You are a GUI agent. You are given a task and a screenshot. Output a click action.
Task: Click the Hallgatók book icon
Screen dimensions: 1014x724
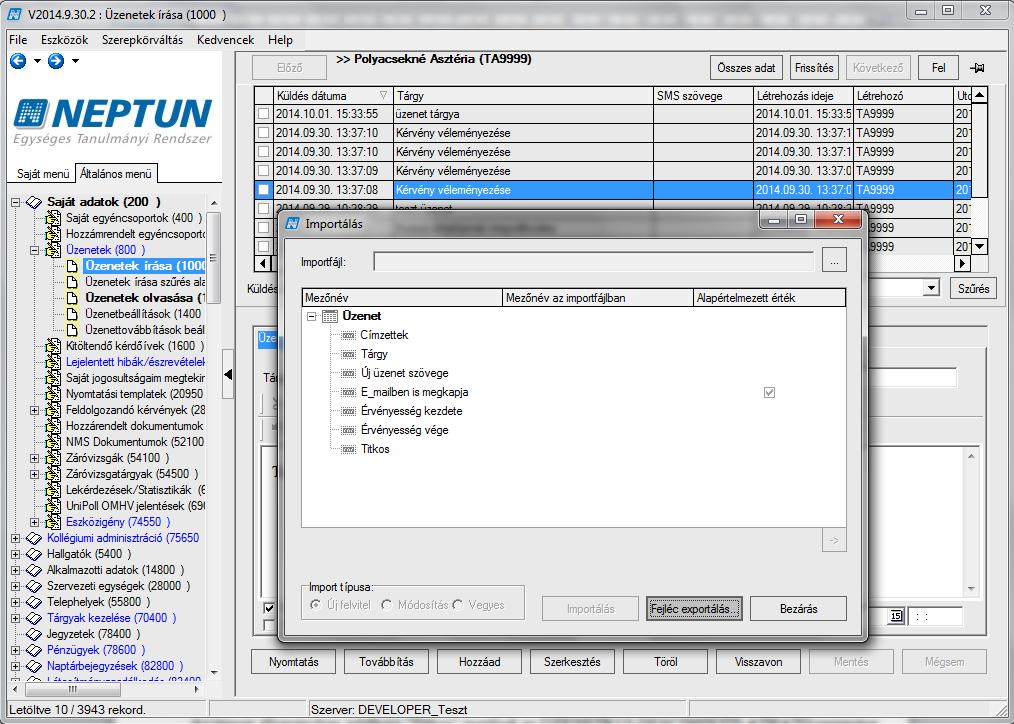[34, 554]
